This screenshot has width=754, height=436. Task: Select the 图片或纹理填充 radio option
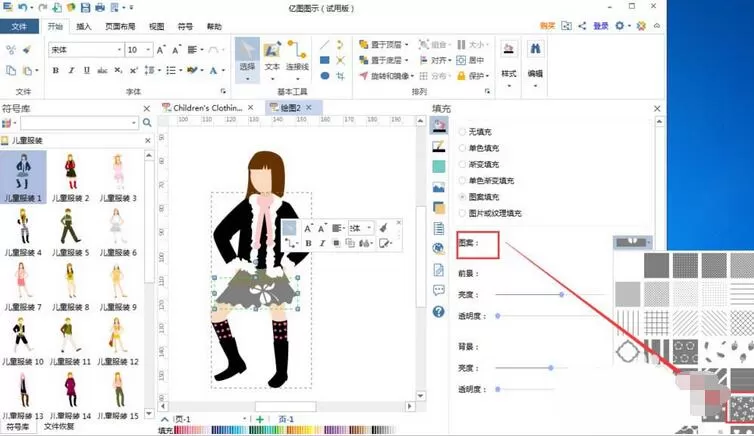point(462,213)
